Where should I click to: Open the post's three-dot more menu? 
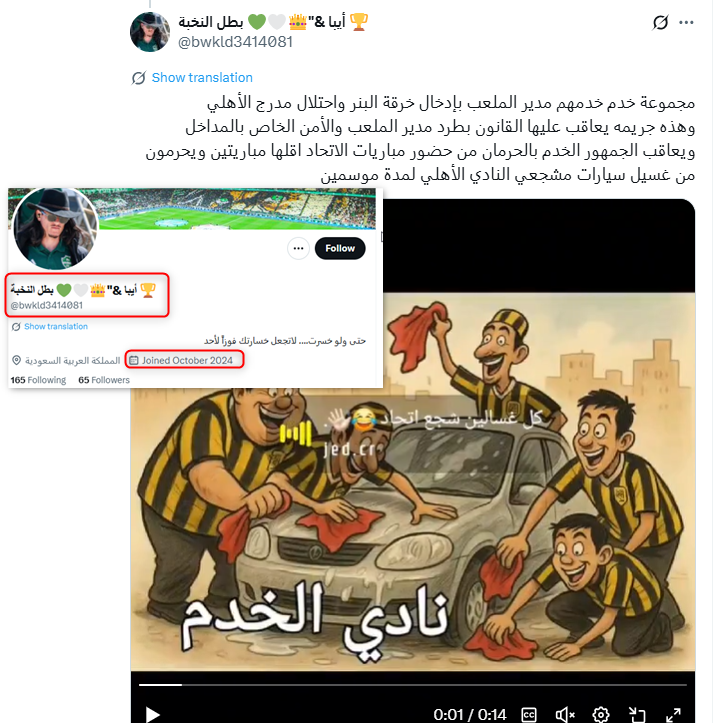tap(686, 22)
